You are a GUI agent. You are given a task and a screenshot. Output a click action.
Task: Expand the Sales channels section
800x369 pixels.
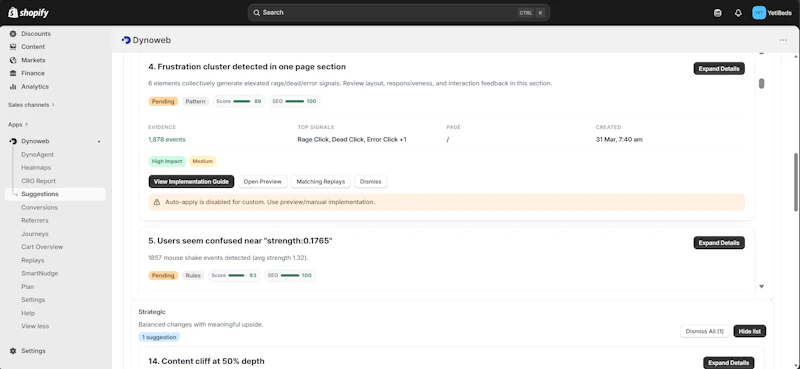click(31, 105)
